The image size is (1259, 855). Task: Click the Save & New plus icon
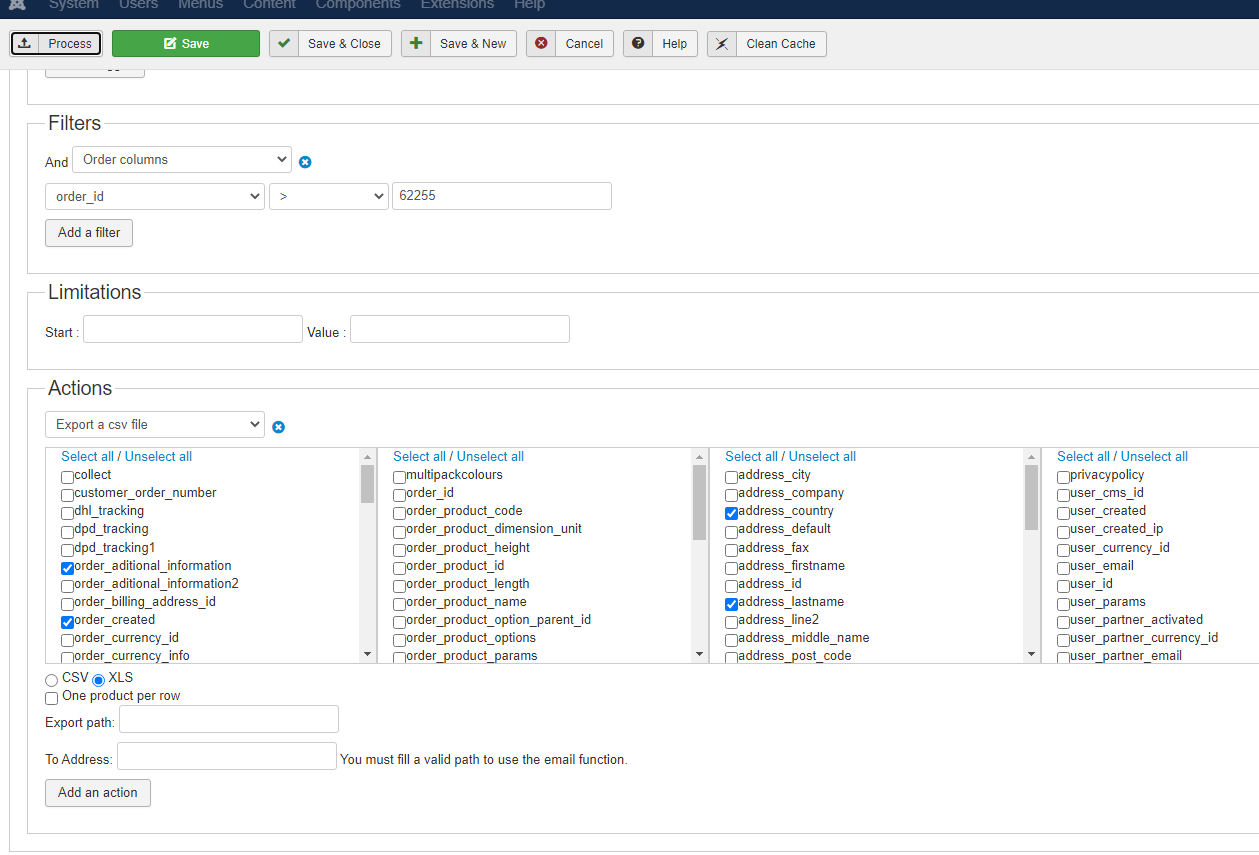(x=416, y=43)
